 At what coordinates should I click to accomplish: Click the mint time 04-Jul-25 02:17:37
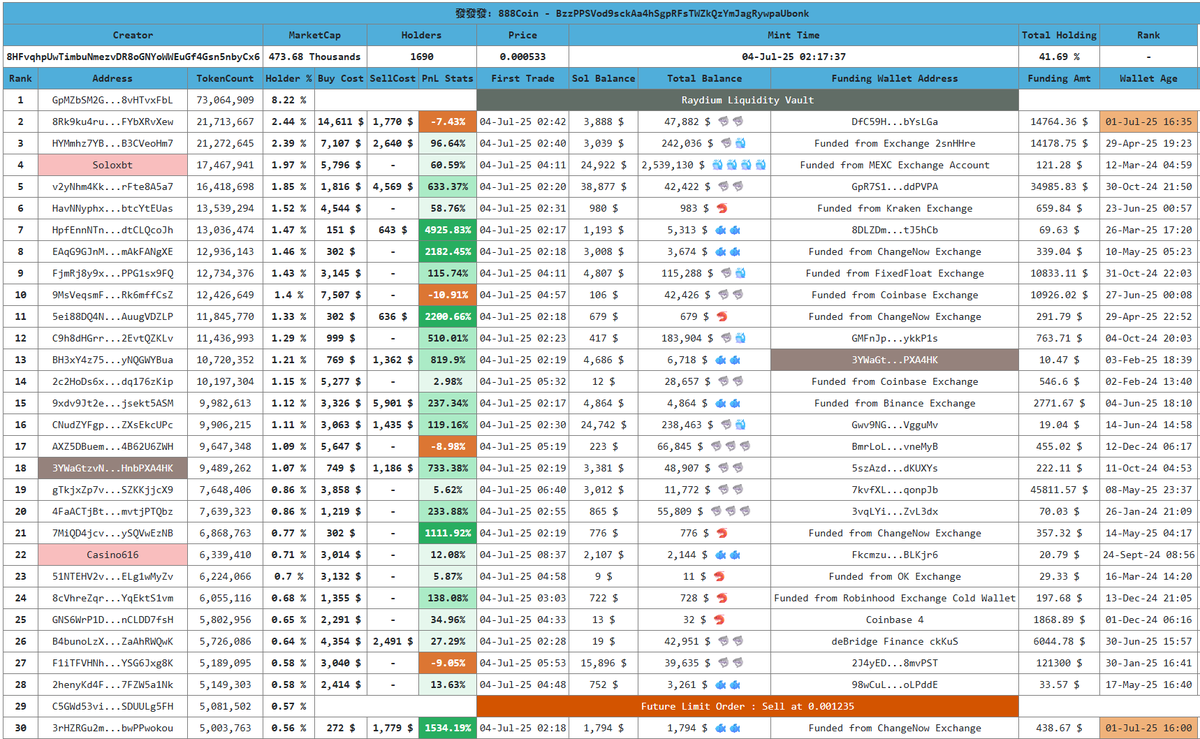pyautogui.click(x=794, y=57)
